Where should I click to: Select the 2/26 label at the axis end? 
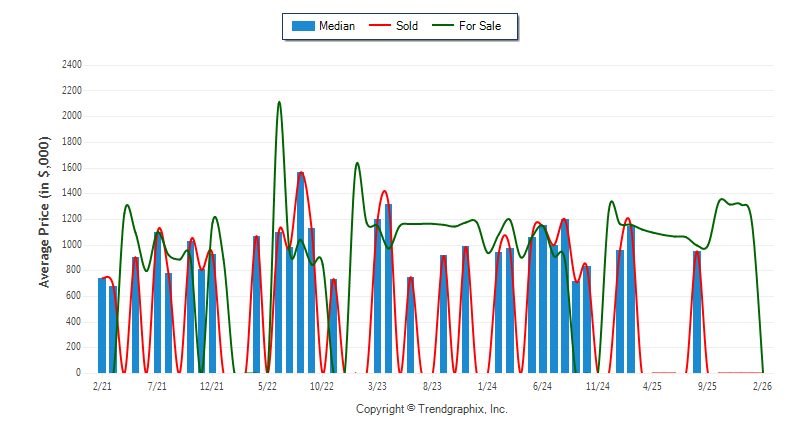762,385
